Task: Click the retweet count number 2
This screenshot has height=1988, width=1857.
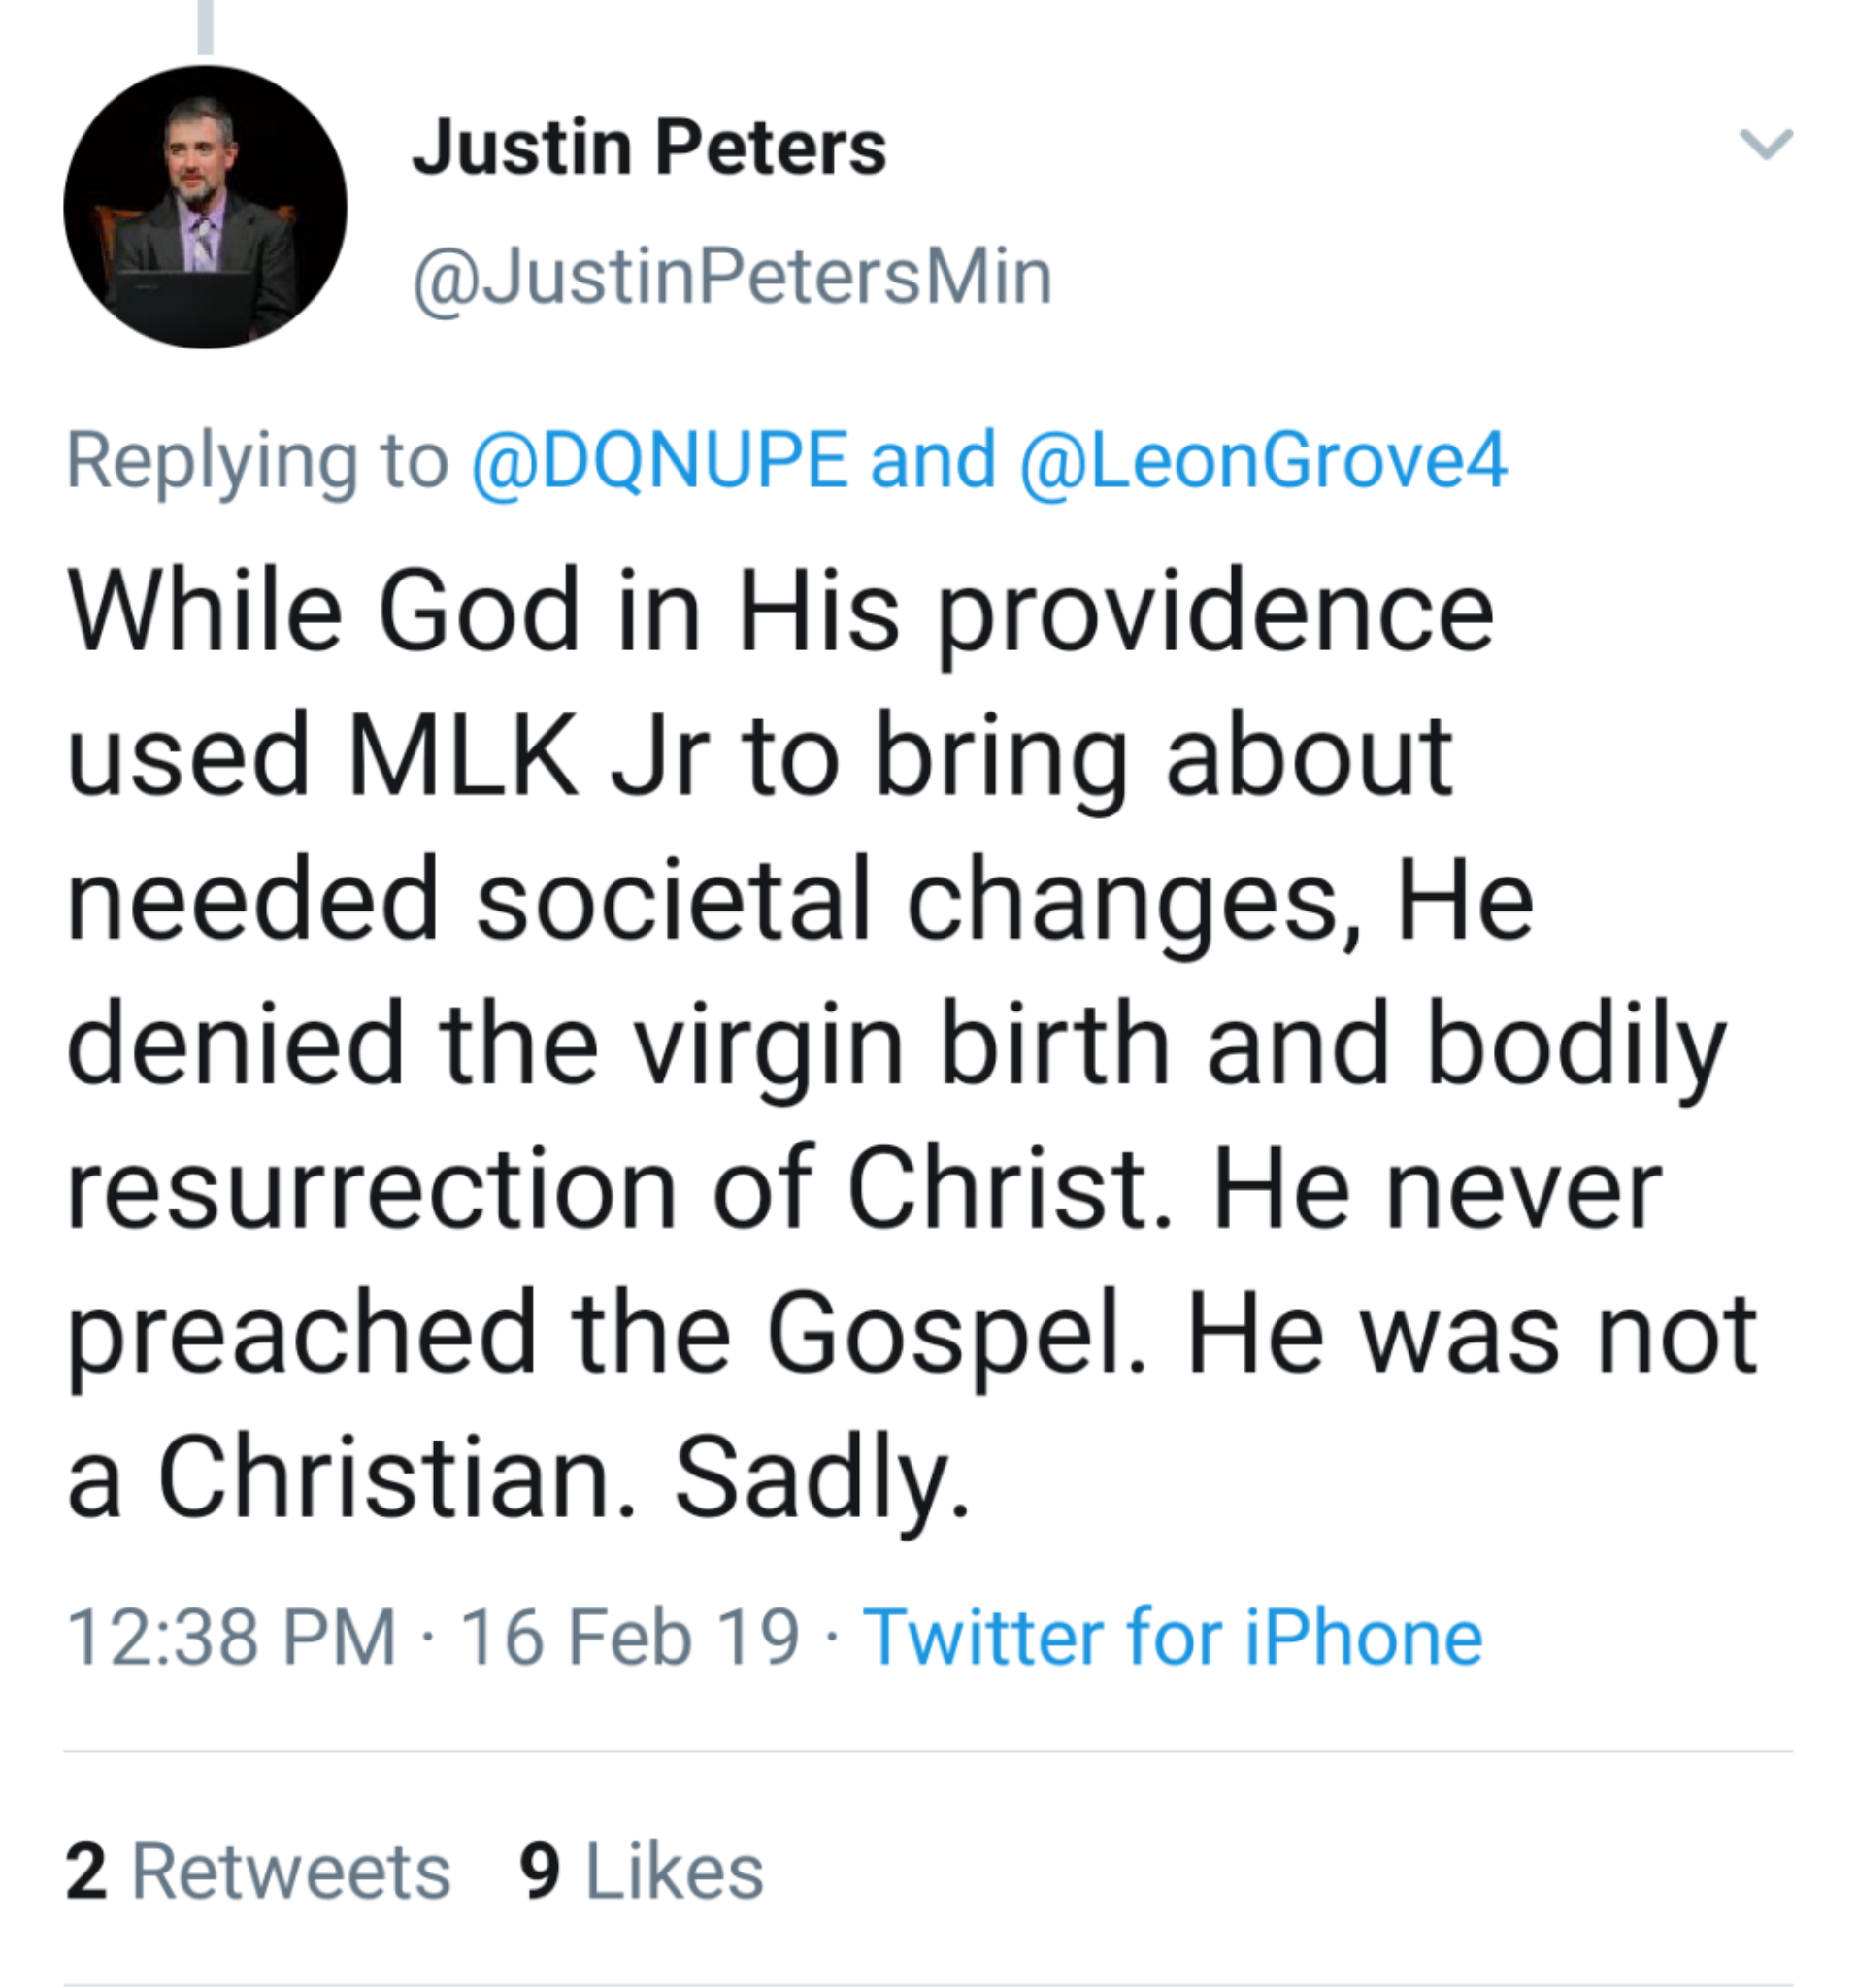Action: click(86, 1871)
